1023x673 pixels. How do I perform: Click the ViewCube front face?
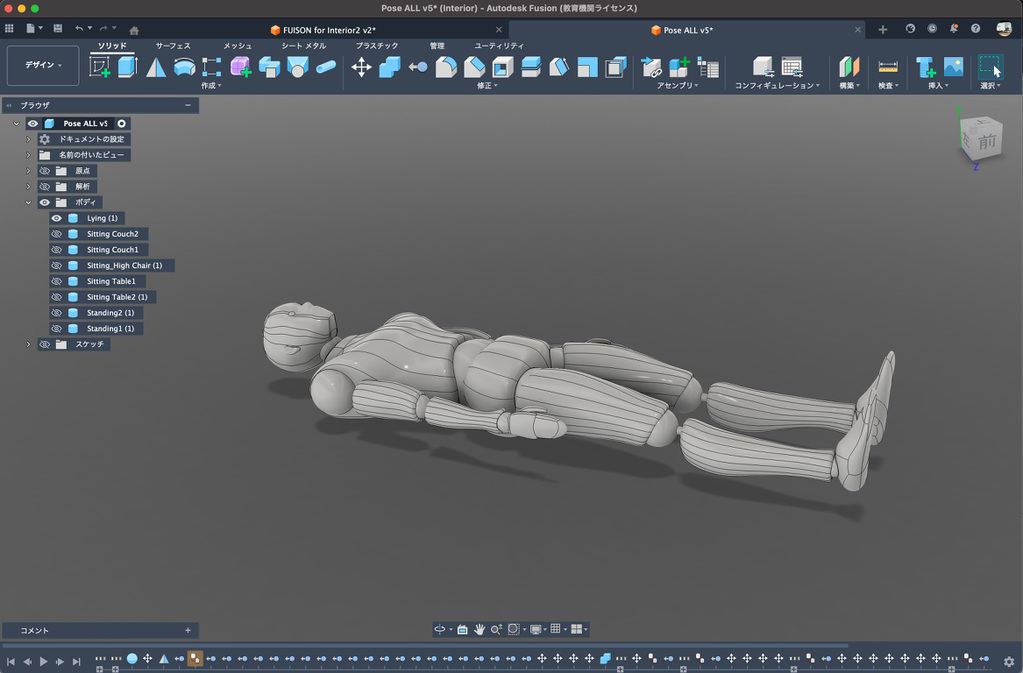[x=985, y=141]
